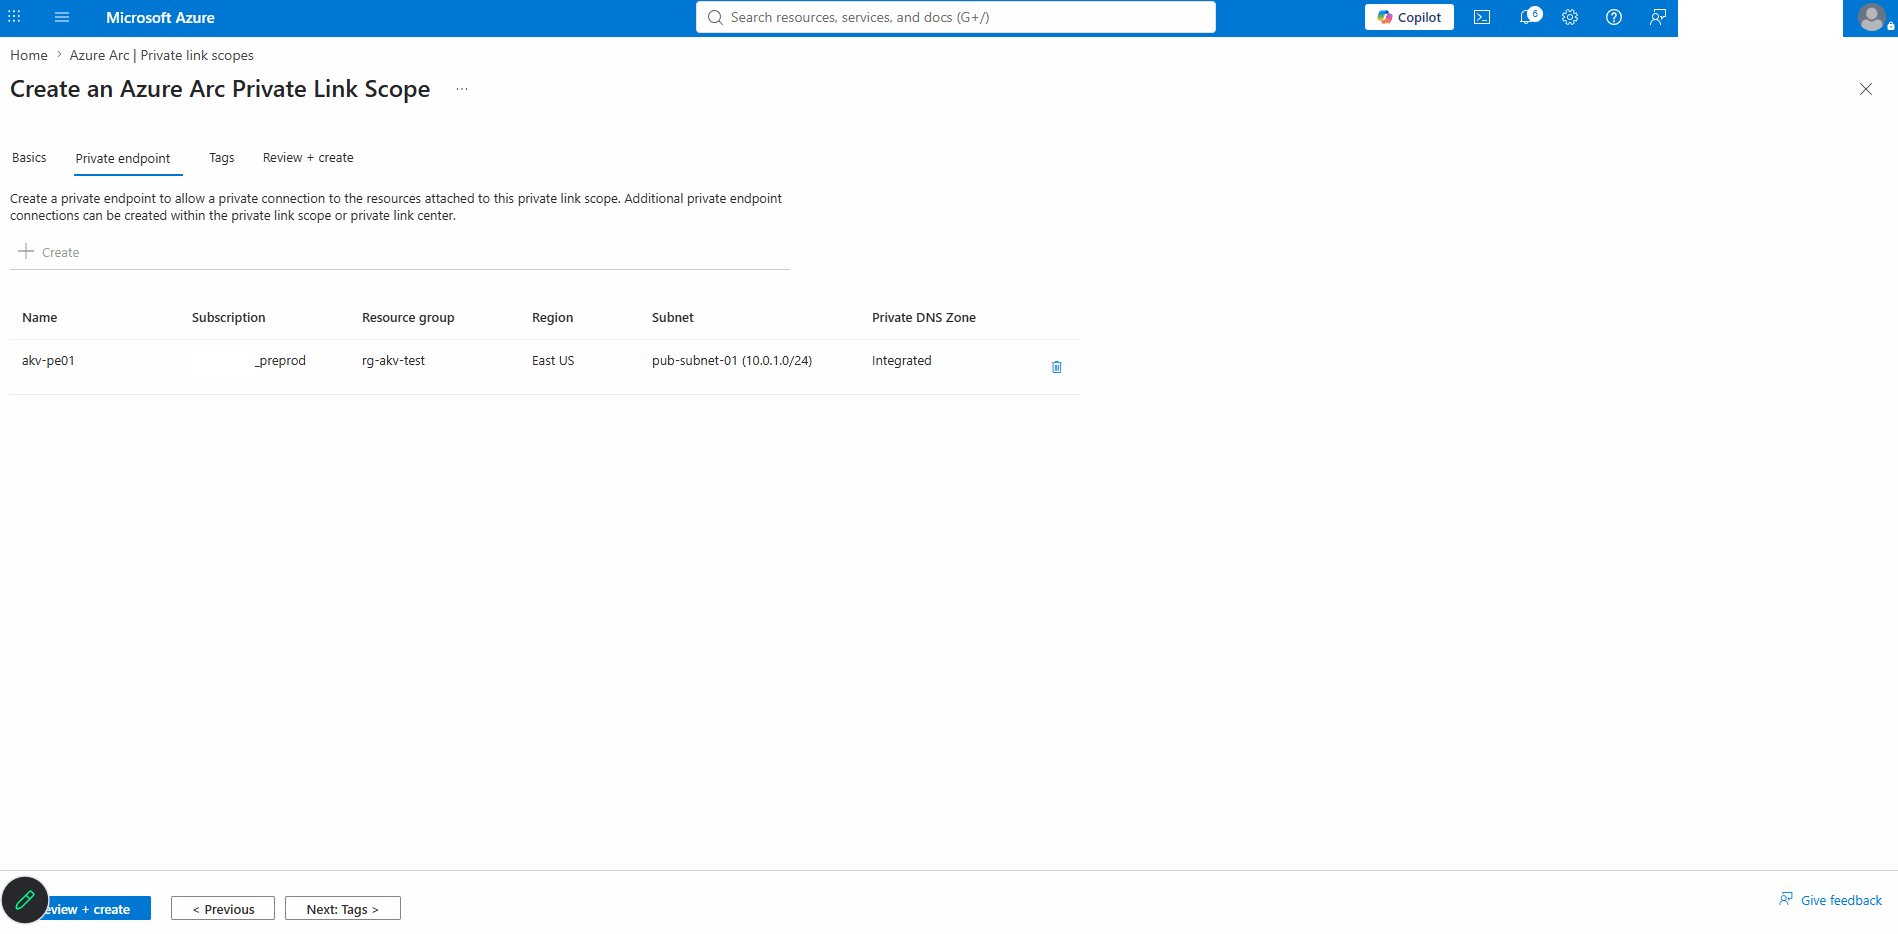Image resolution: width=1898 pixels, height=934 pixels.
Task: Click the Integrated DNS zone cell
Action: click(x=901, y=360)
